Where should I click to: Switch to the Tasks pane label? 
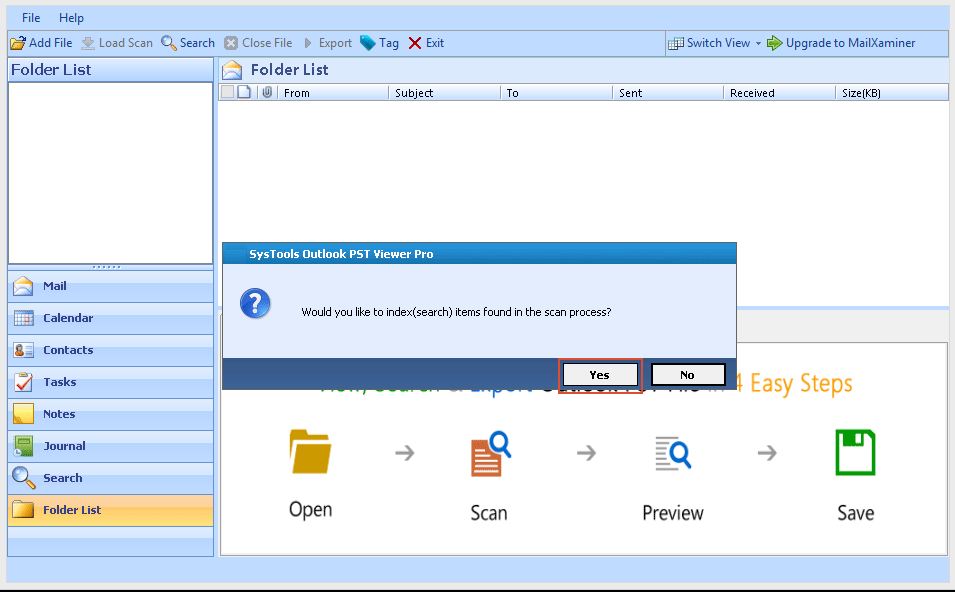pyautogui.click(x=60, y=382)
